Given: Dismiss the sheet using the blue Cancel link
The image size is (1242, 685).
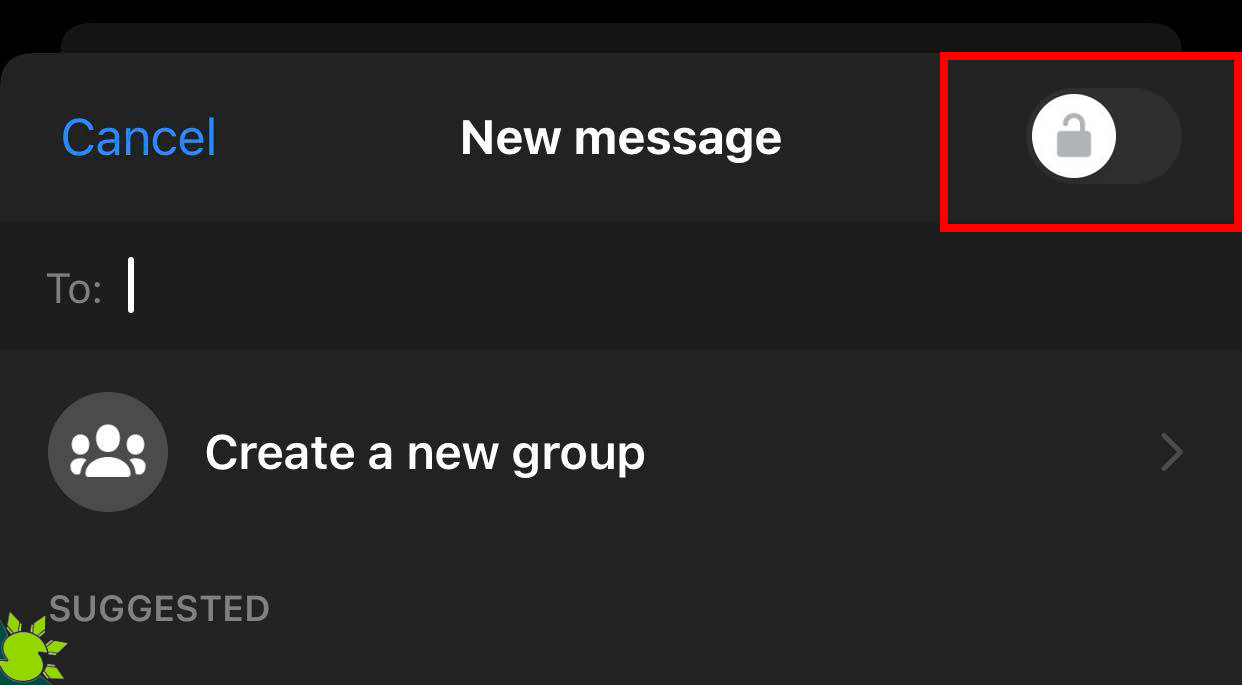Looking at the screenshot, I should (x=139, y=137).
